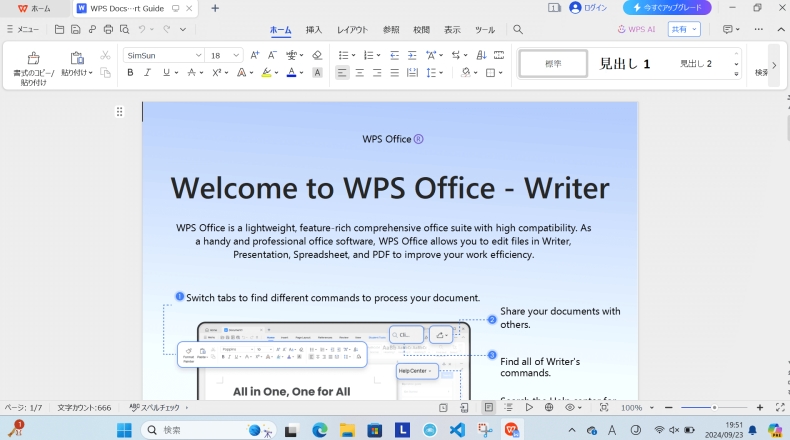
Task: Click the yellow highlight color button
Action: [x=266, y=73]
